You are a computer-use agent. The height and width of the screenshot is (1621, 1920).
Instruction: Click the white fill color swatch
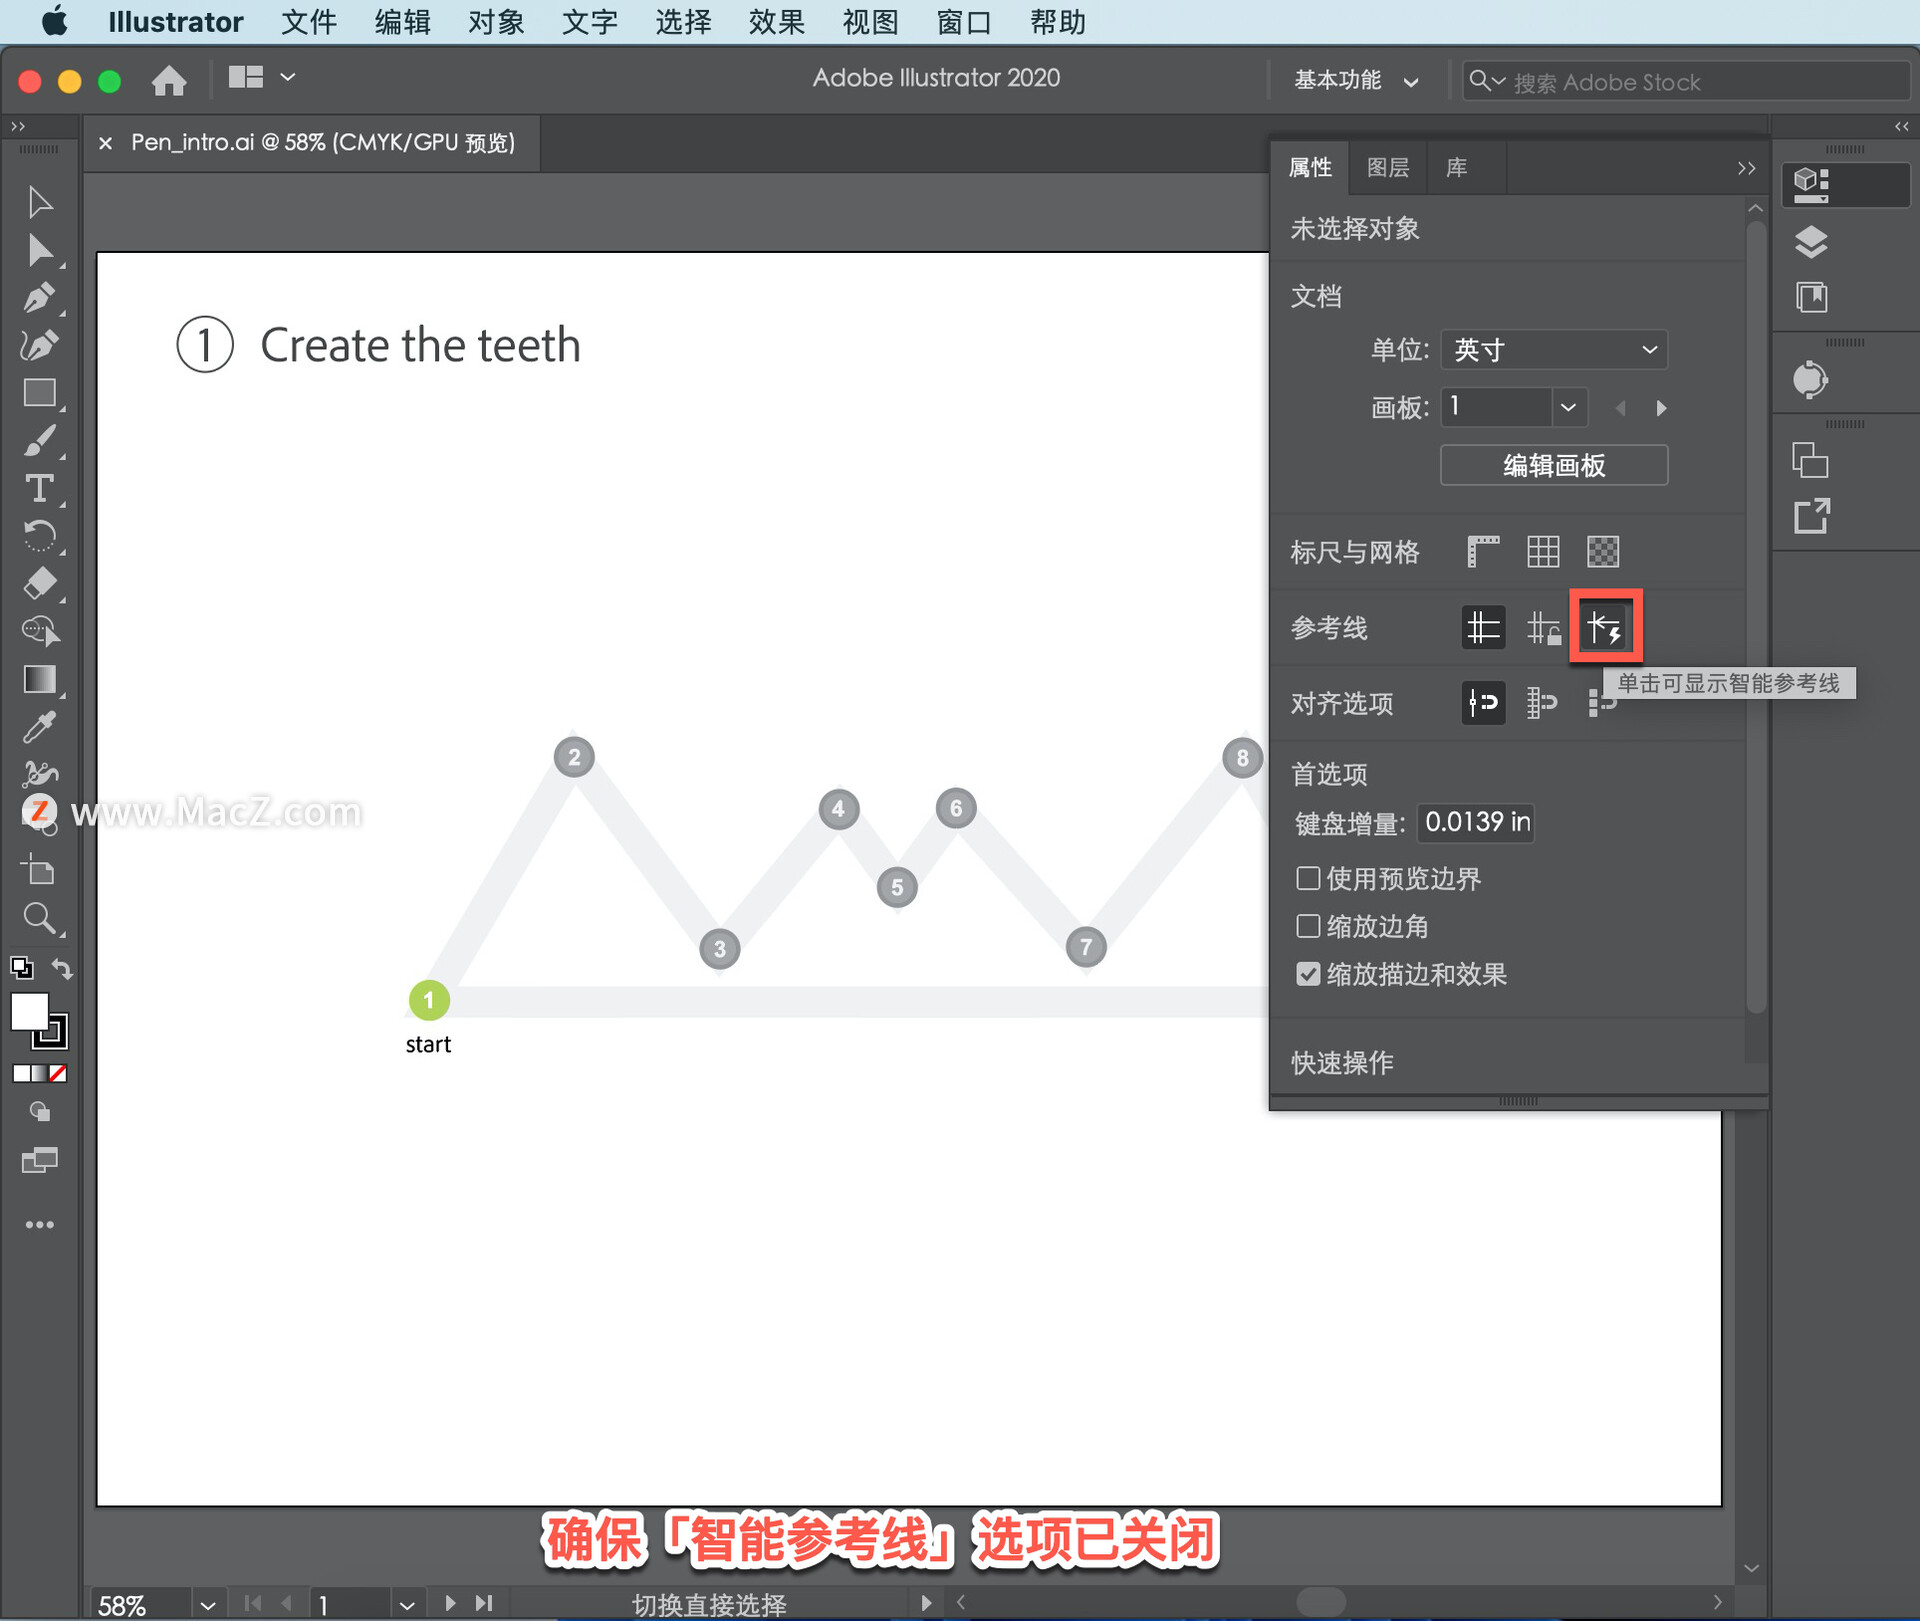coord(29,1011)
